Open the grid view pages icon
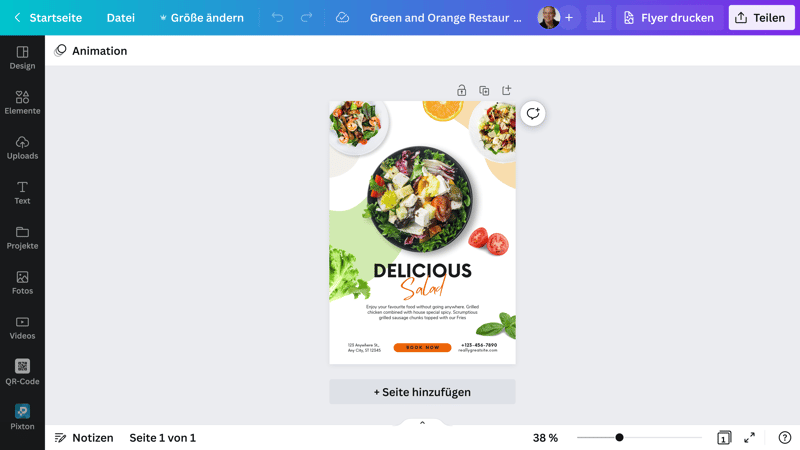 point(724,438)
